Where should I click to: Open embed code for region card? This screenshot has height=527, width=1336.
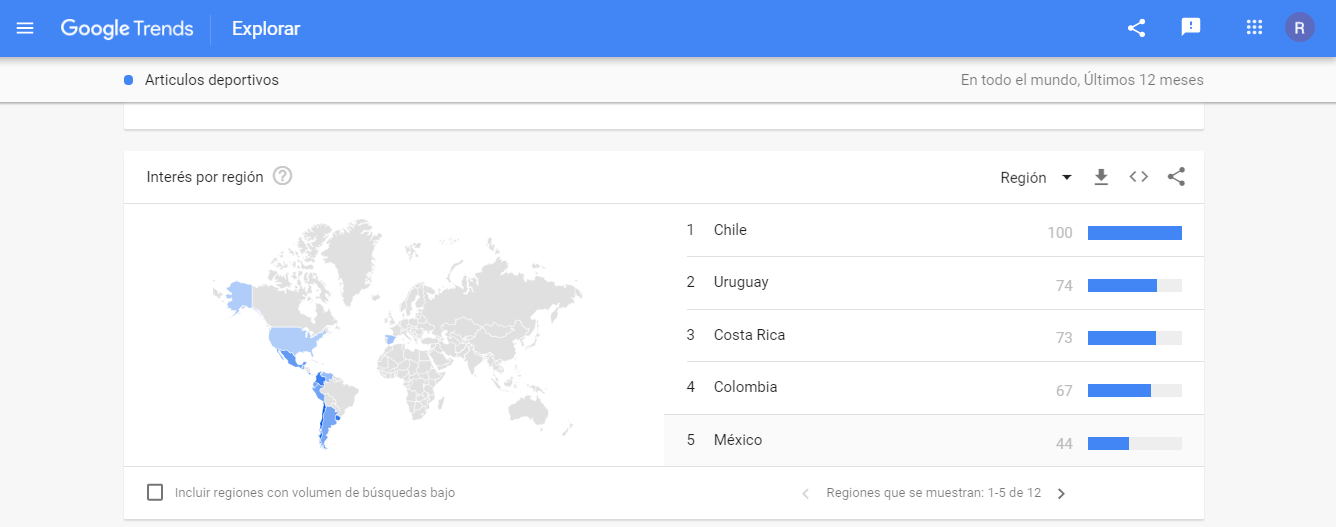point(1139,177)
